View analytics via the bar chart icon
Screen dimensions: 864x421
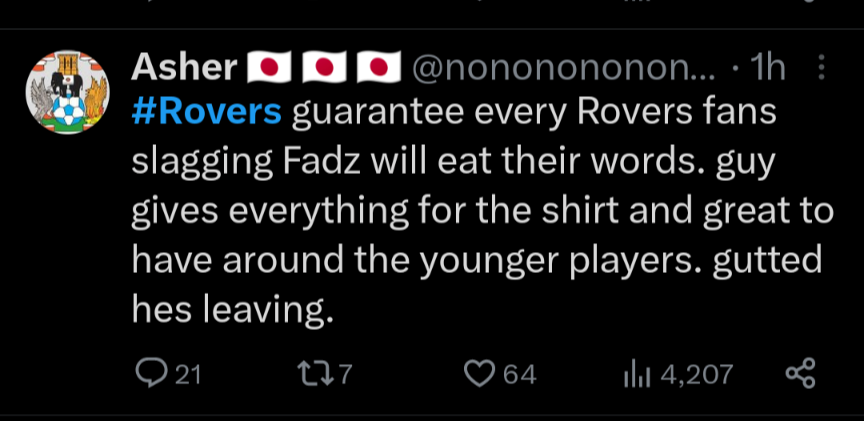tap(637, 374)
